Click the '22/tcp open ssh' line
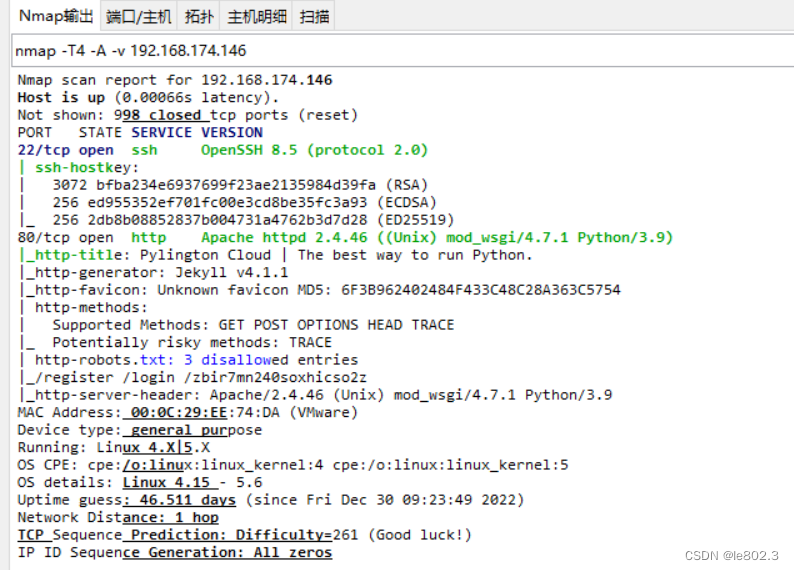 click(x=223, y=150)
